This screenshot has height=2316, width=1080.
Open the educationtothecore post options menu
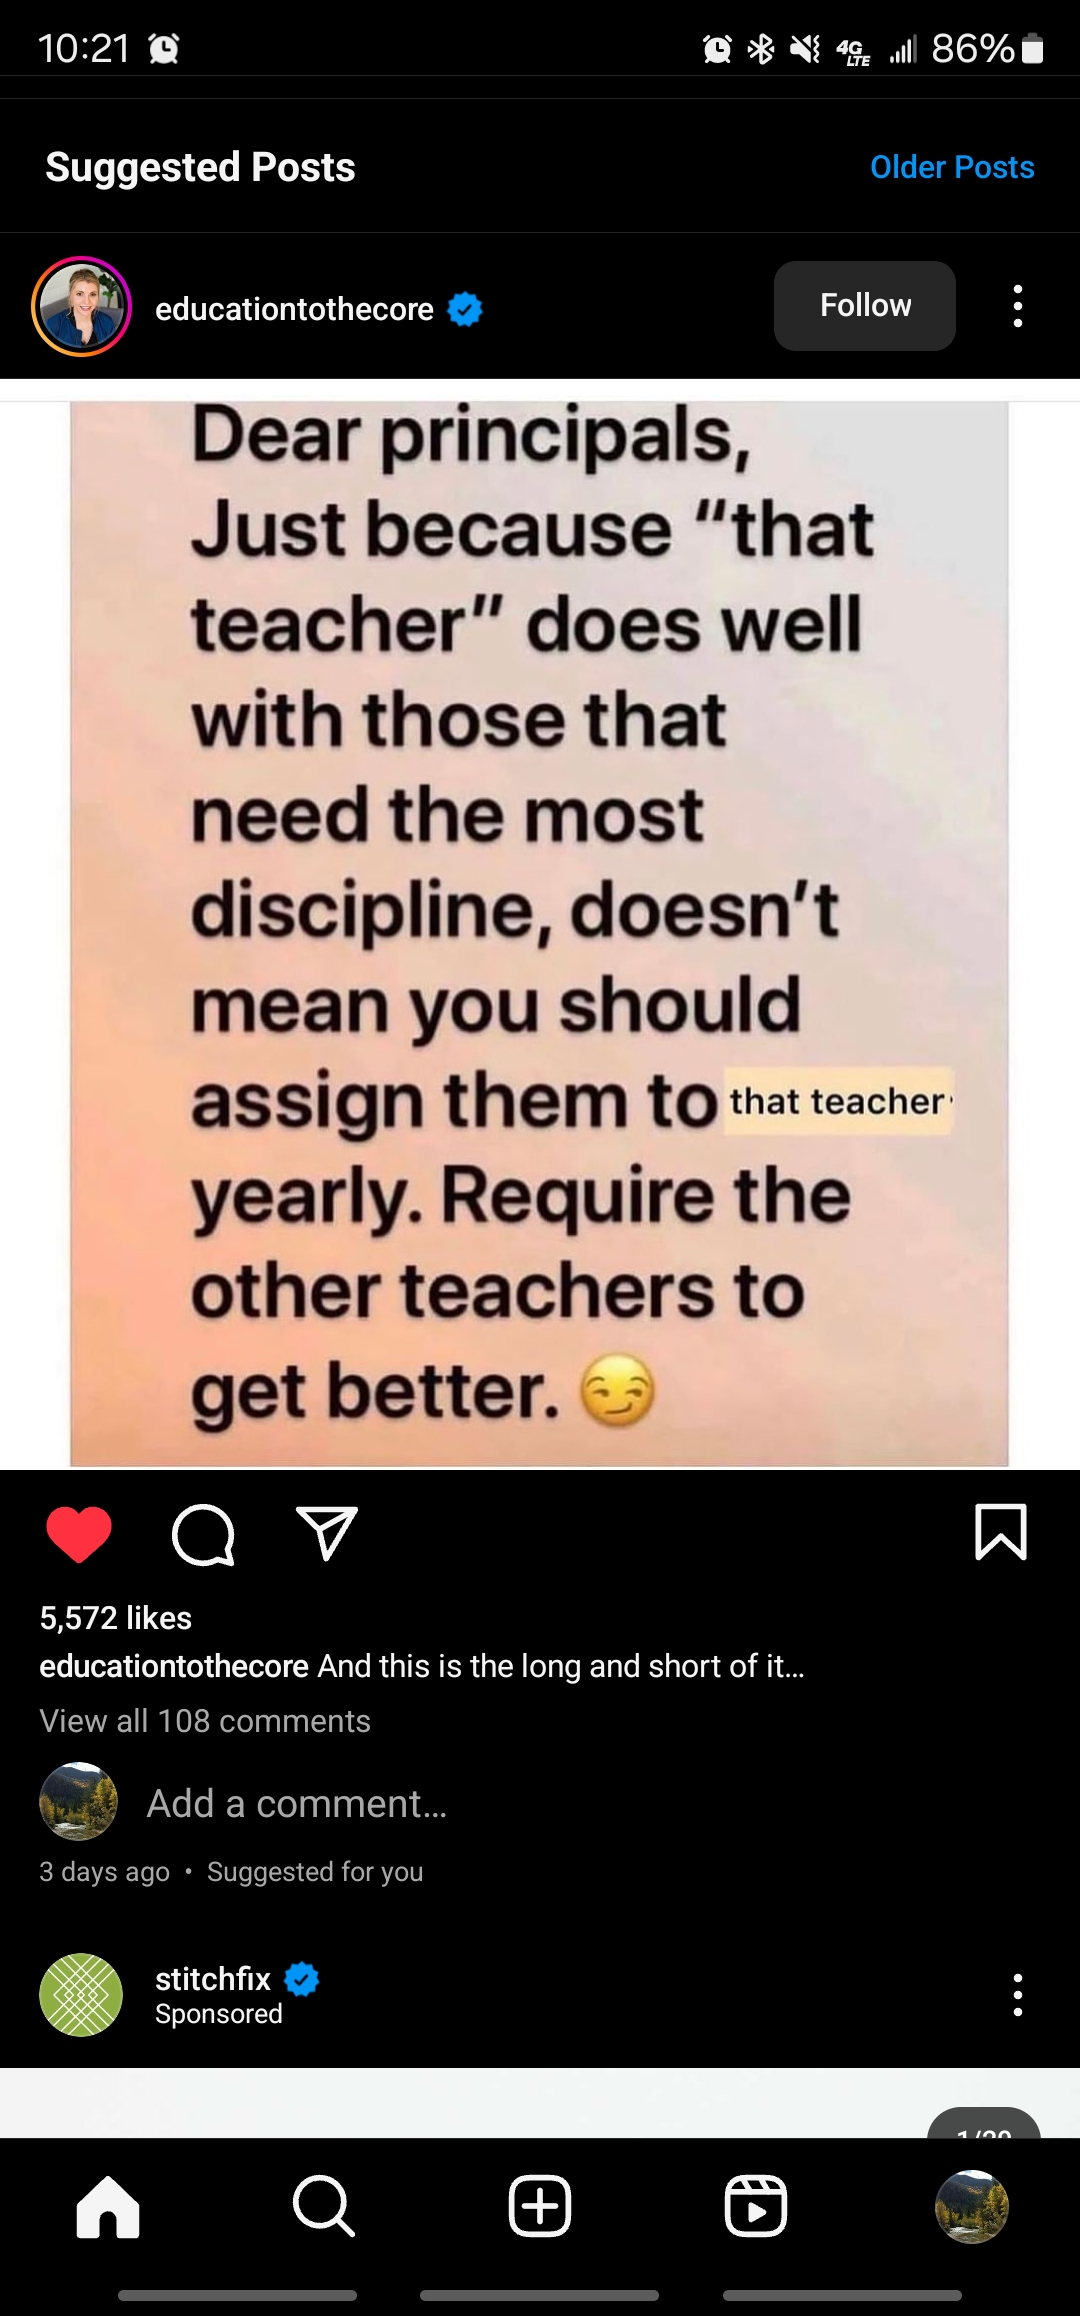pos(1018,306)
